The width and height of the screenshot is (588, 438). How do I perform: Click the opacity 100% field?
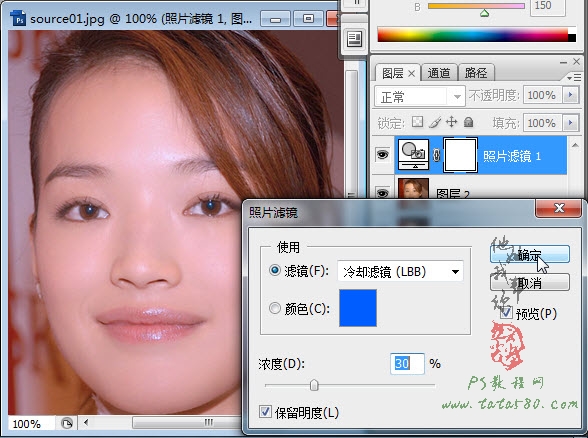543,95
